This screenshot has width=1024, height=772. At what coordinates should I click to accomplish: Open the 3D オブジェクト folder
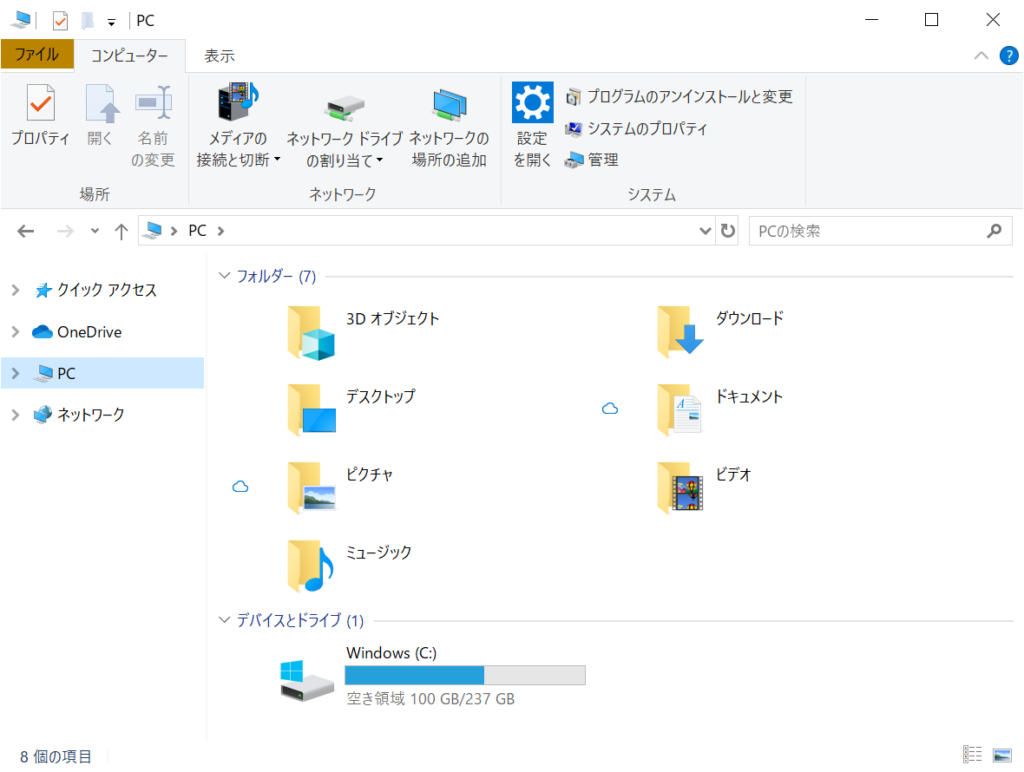310,332
